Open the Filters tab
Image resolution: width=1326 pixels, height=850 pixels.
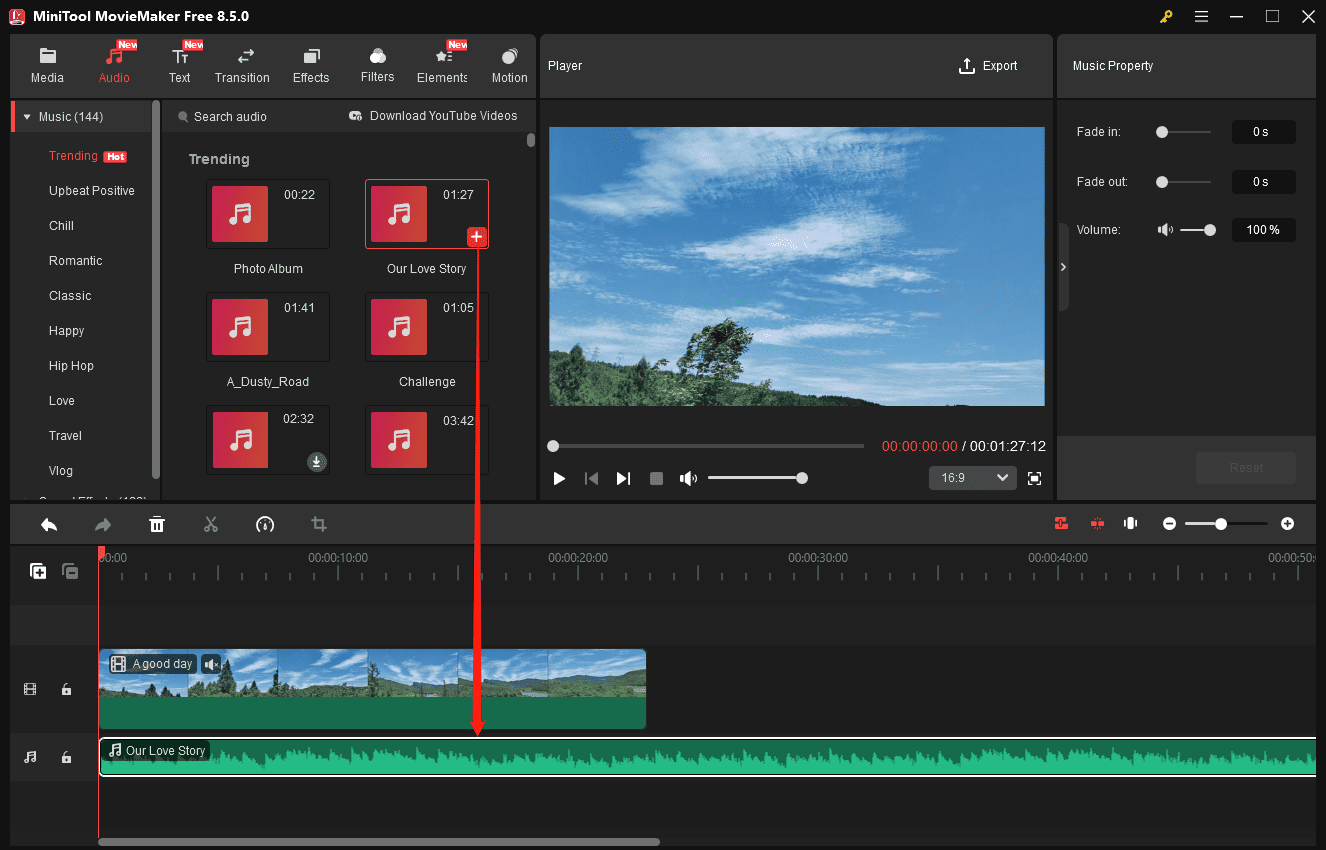point(377,63)
